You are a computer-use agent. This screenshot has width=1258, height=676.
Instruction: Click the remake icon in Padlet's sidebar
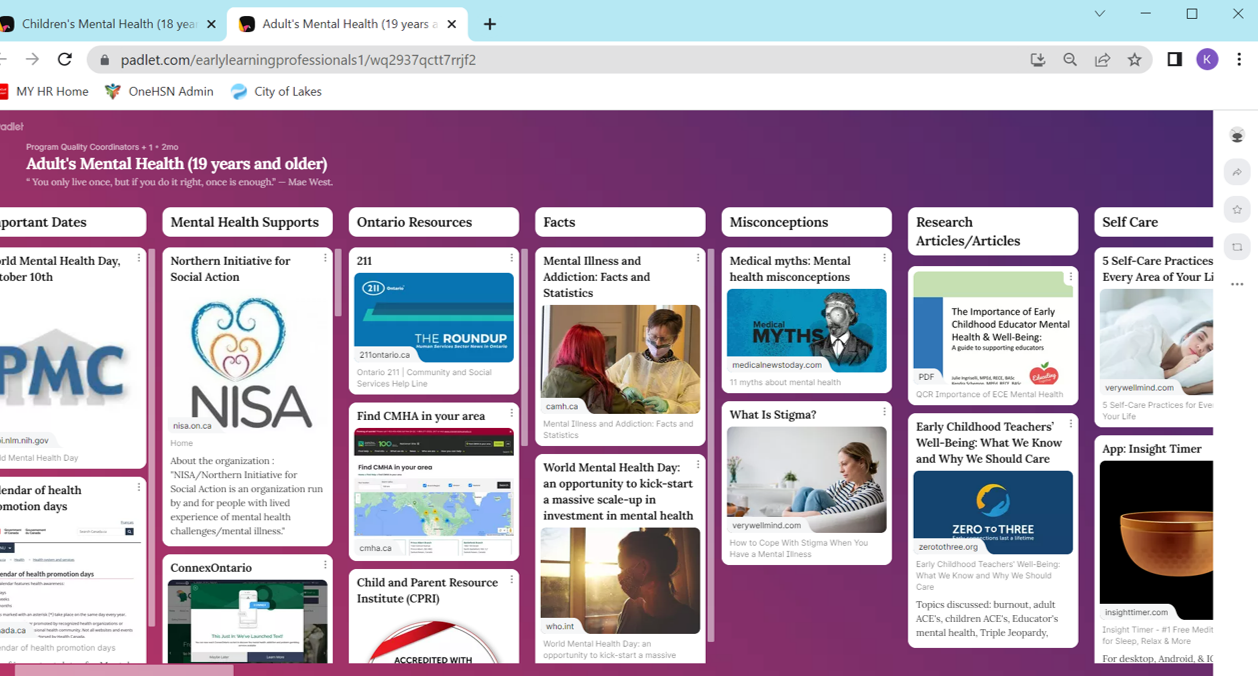click(x=1237, y=247)
